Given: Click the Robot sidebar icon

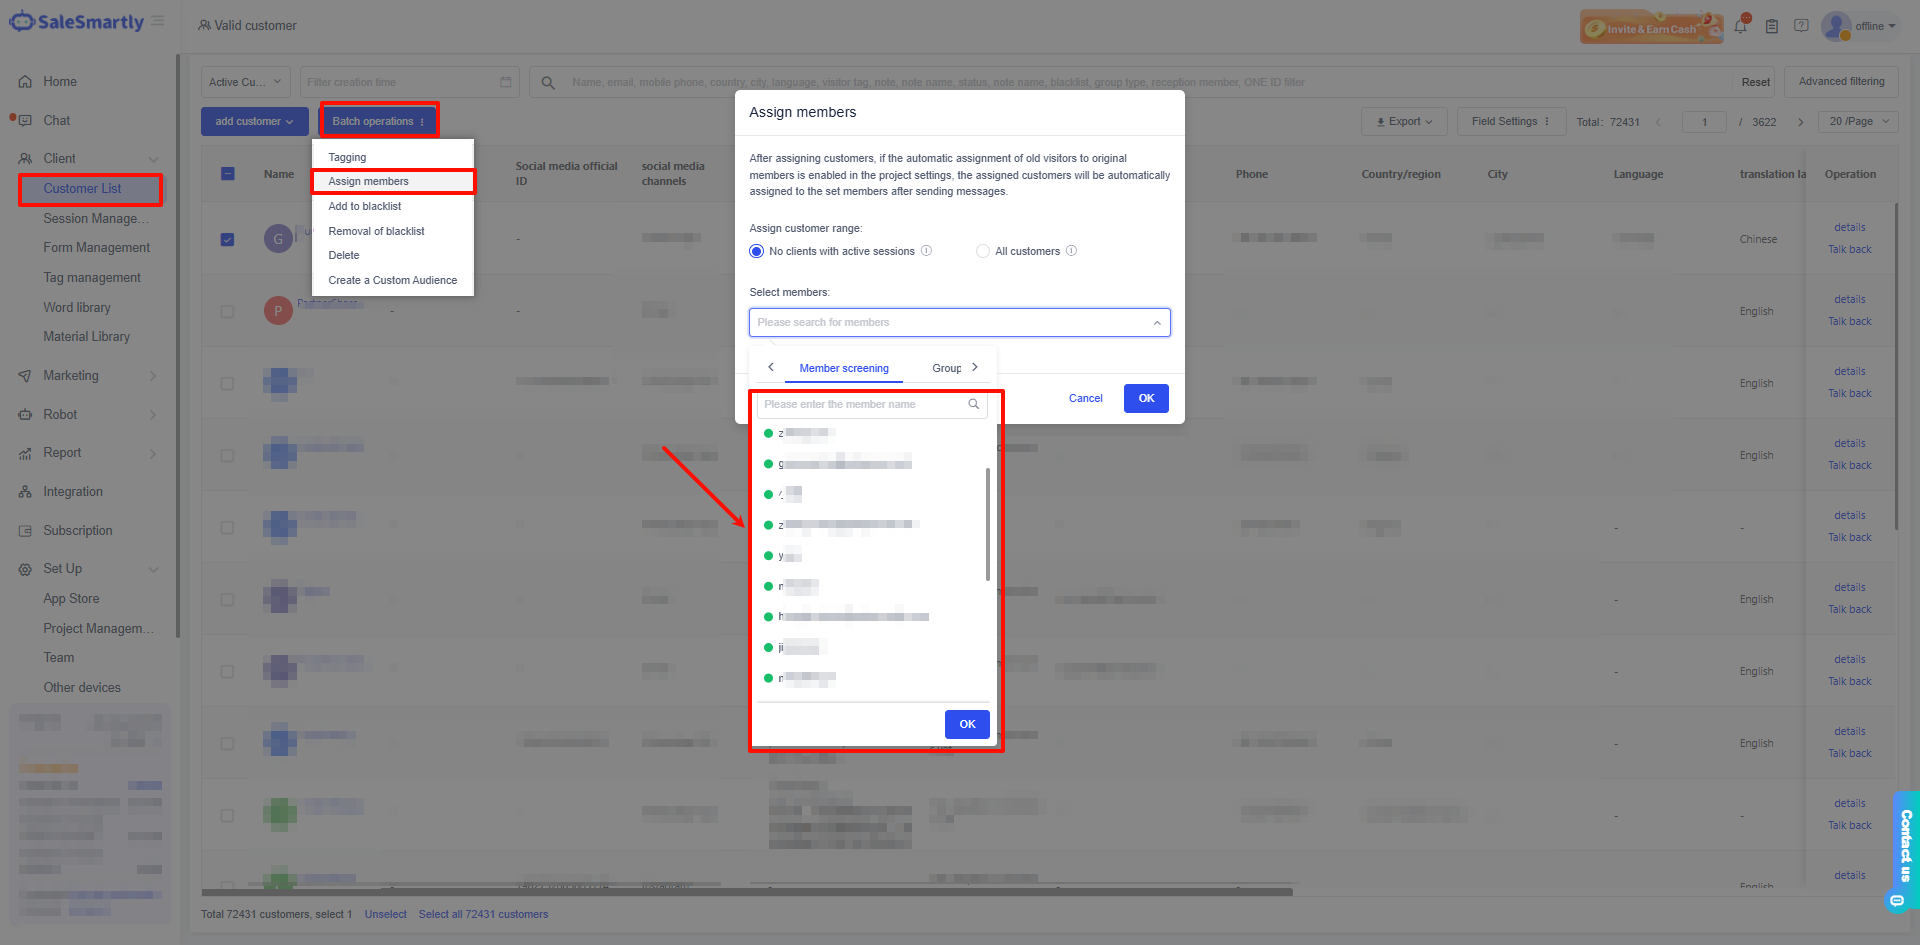Looking at the screenshot, I should pyautogui.click(x=25, y=415).
